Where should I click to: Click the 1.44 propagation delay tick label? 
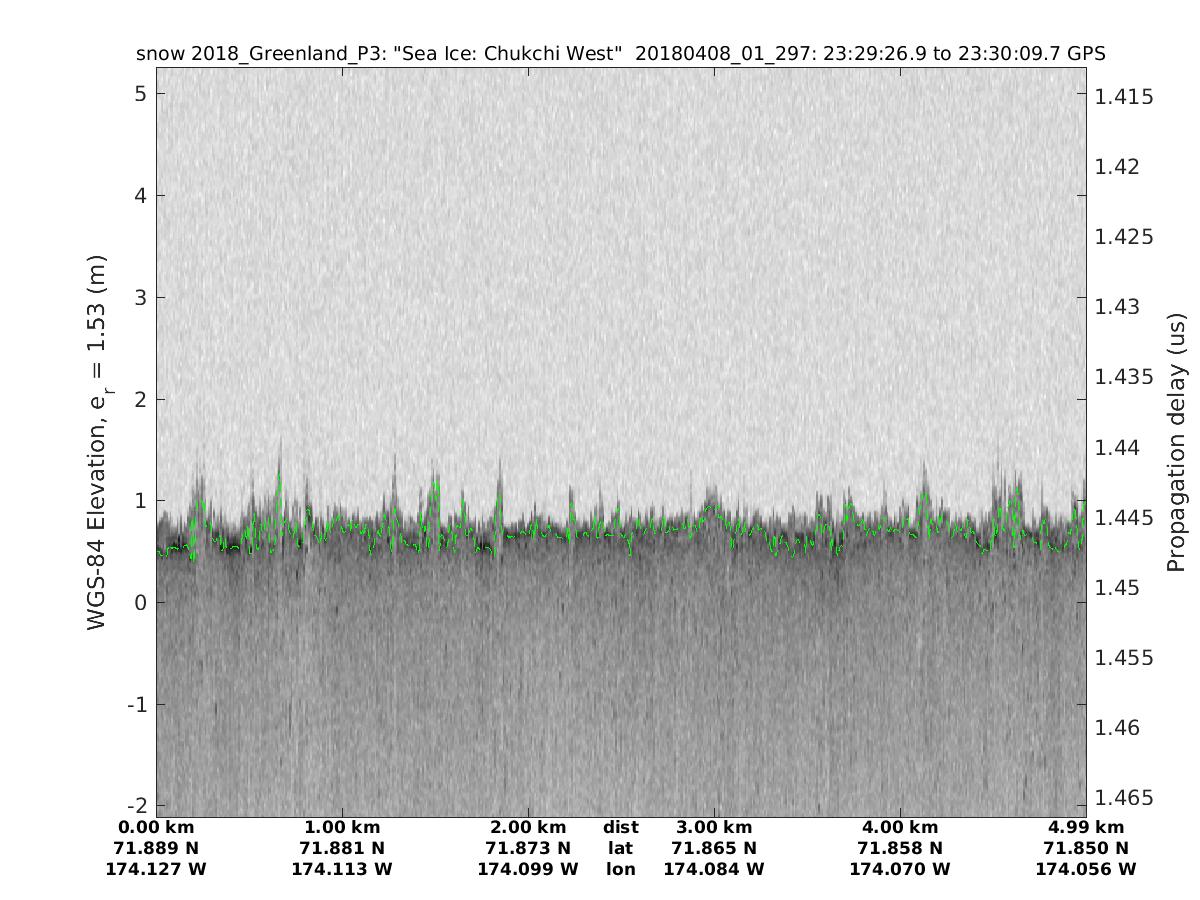1119,447
